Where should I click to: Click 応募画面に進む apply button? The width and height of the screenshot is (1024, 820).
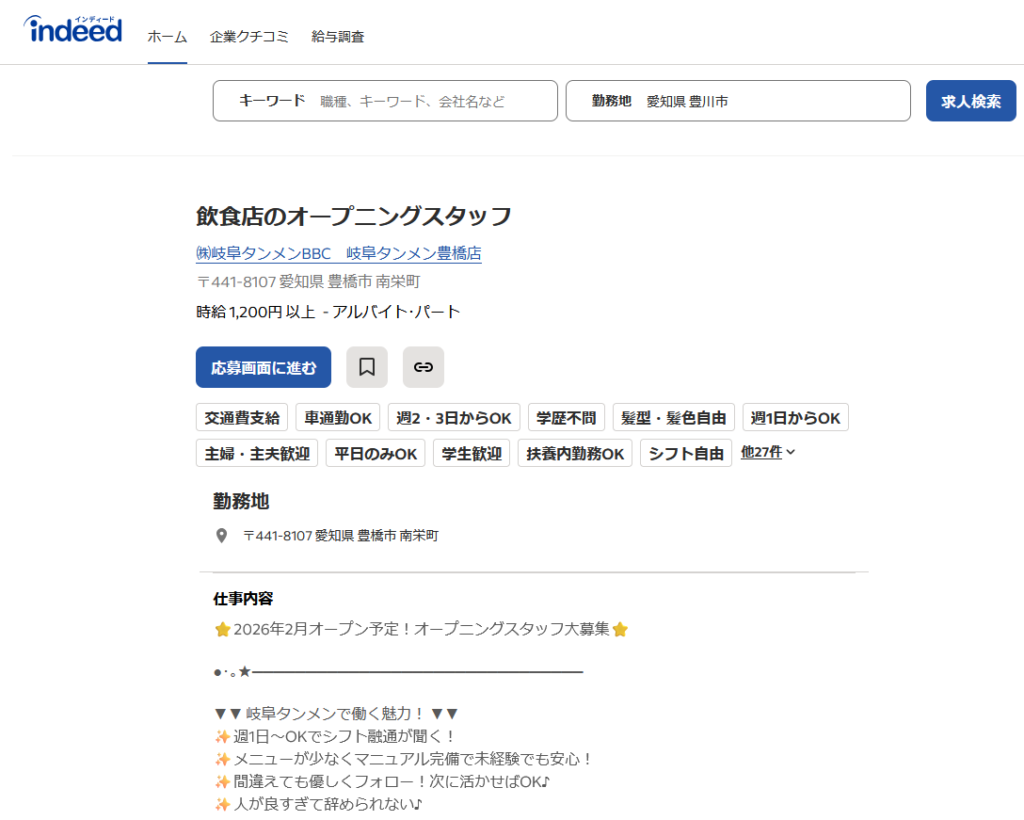263,367
